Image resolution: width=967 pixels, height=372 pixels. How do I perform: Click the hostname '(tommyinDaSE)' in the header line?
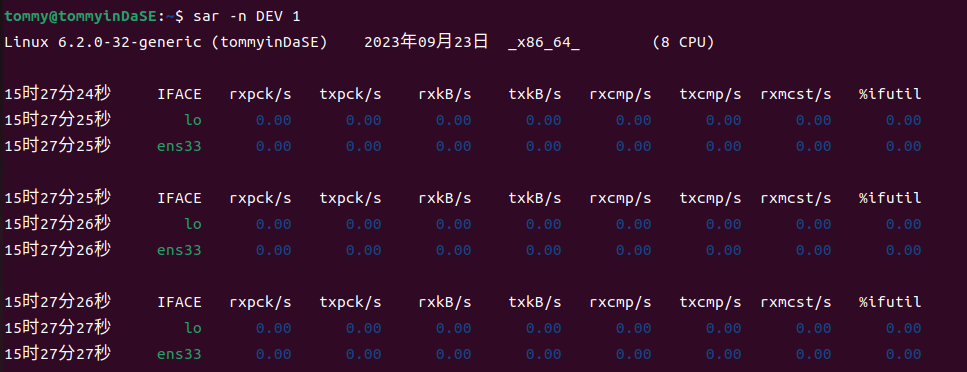point(270,43)
